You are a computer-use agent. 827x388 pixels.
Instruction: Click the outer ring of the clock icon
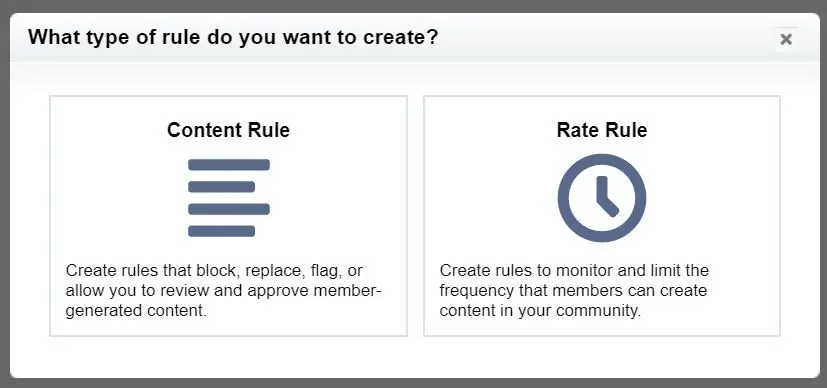point(564,198)
